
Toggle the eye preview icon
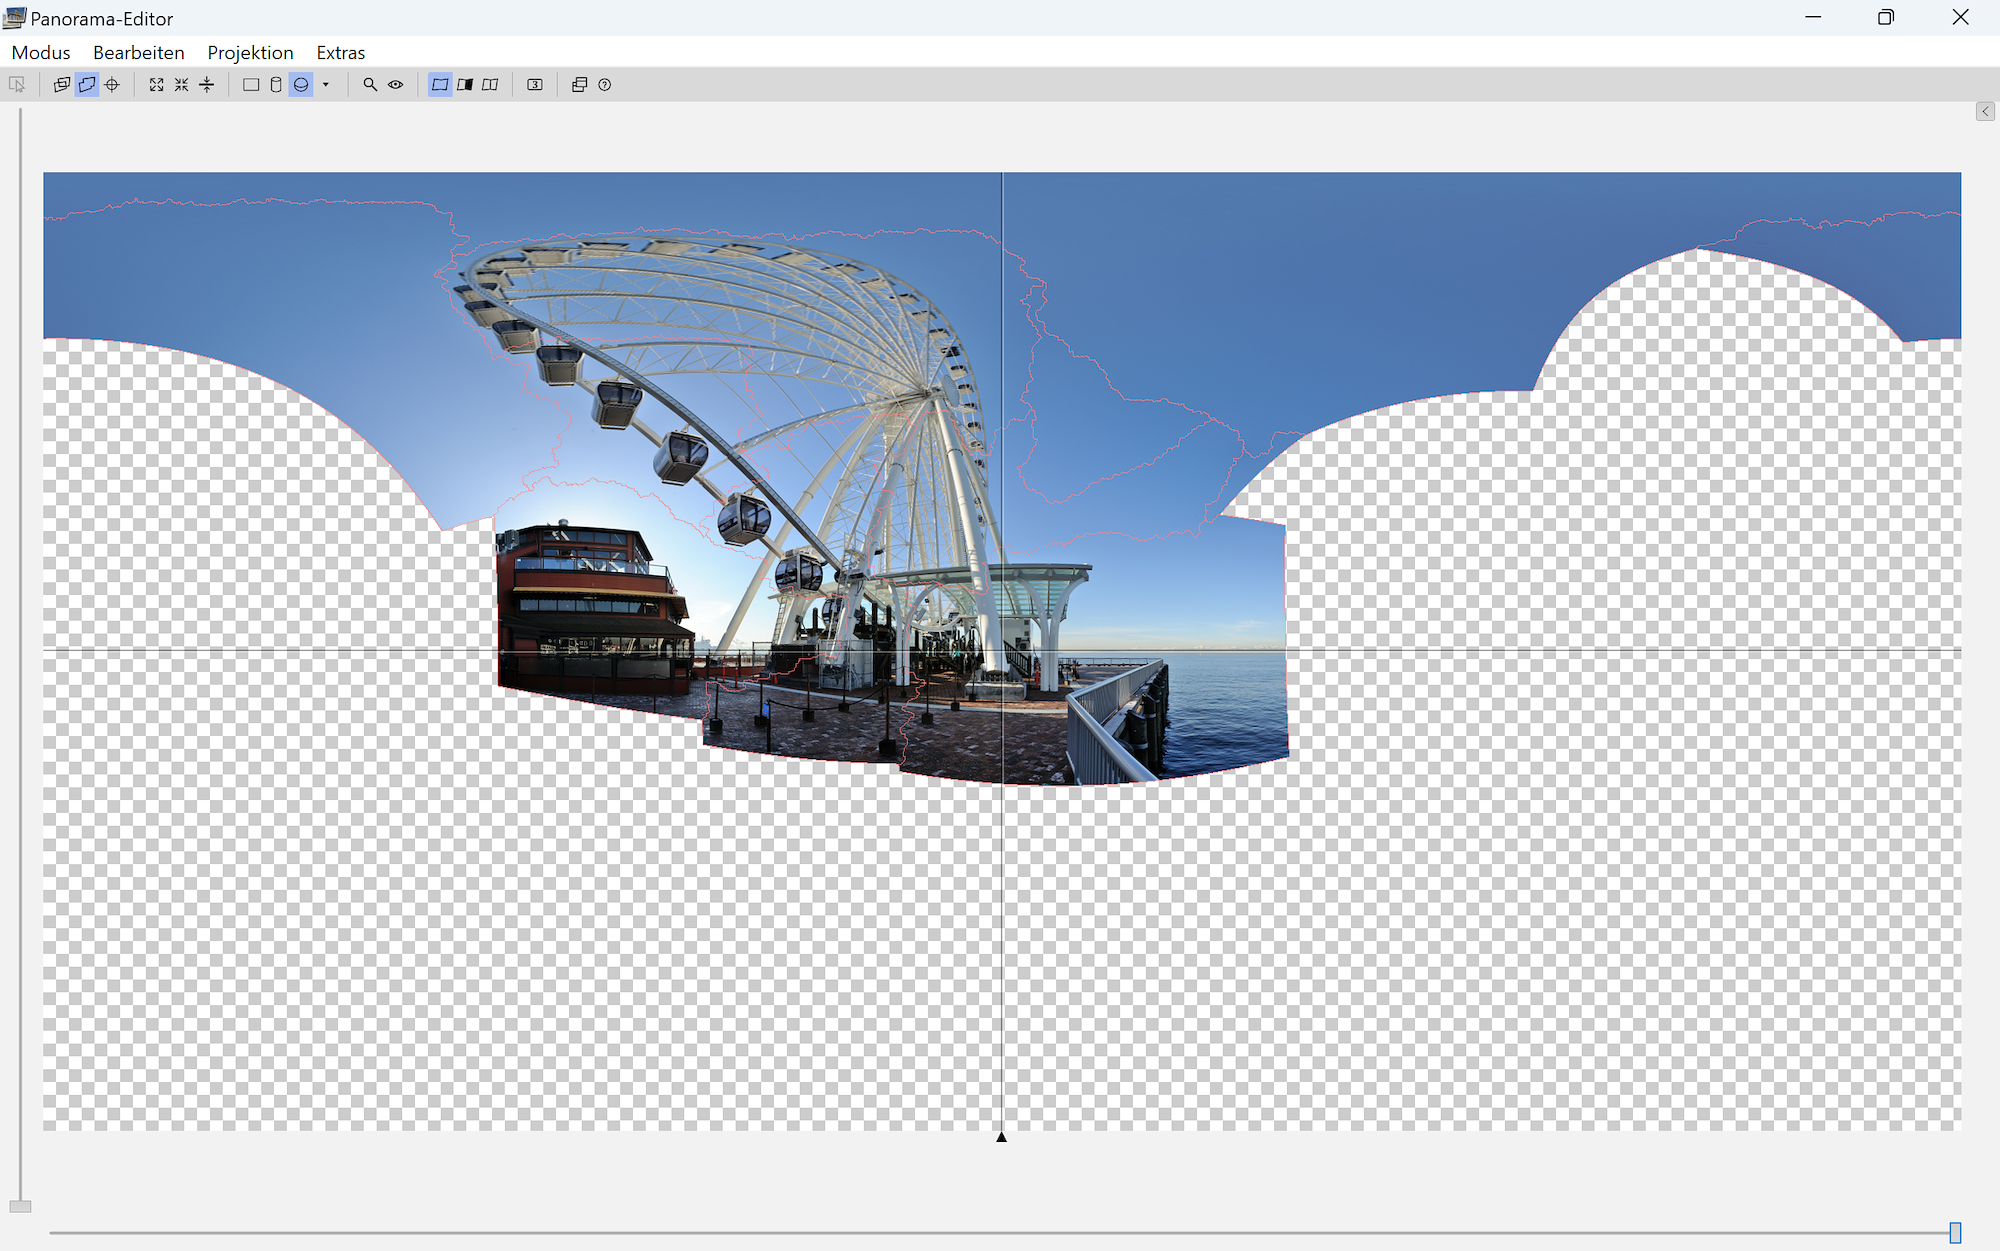tap(396, 85)
